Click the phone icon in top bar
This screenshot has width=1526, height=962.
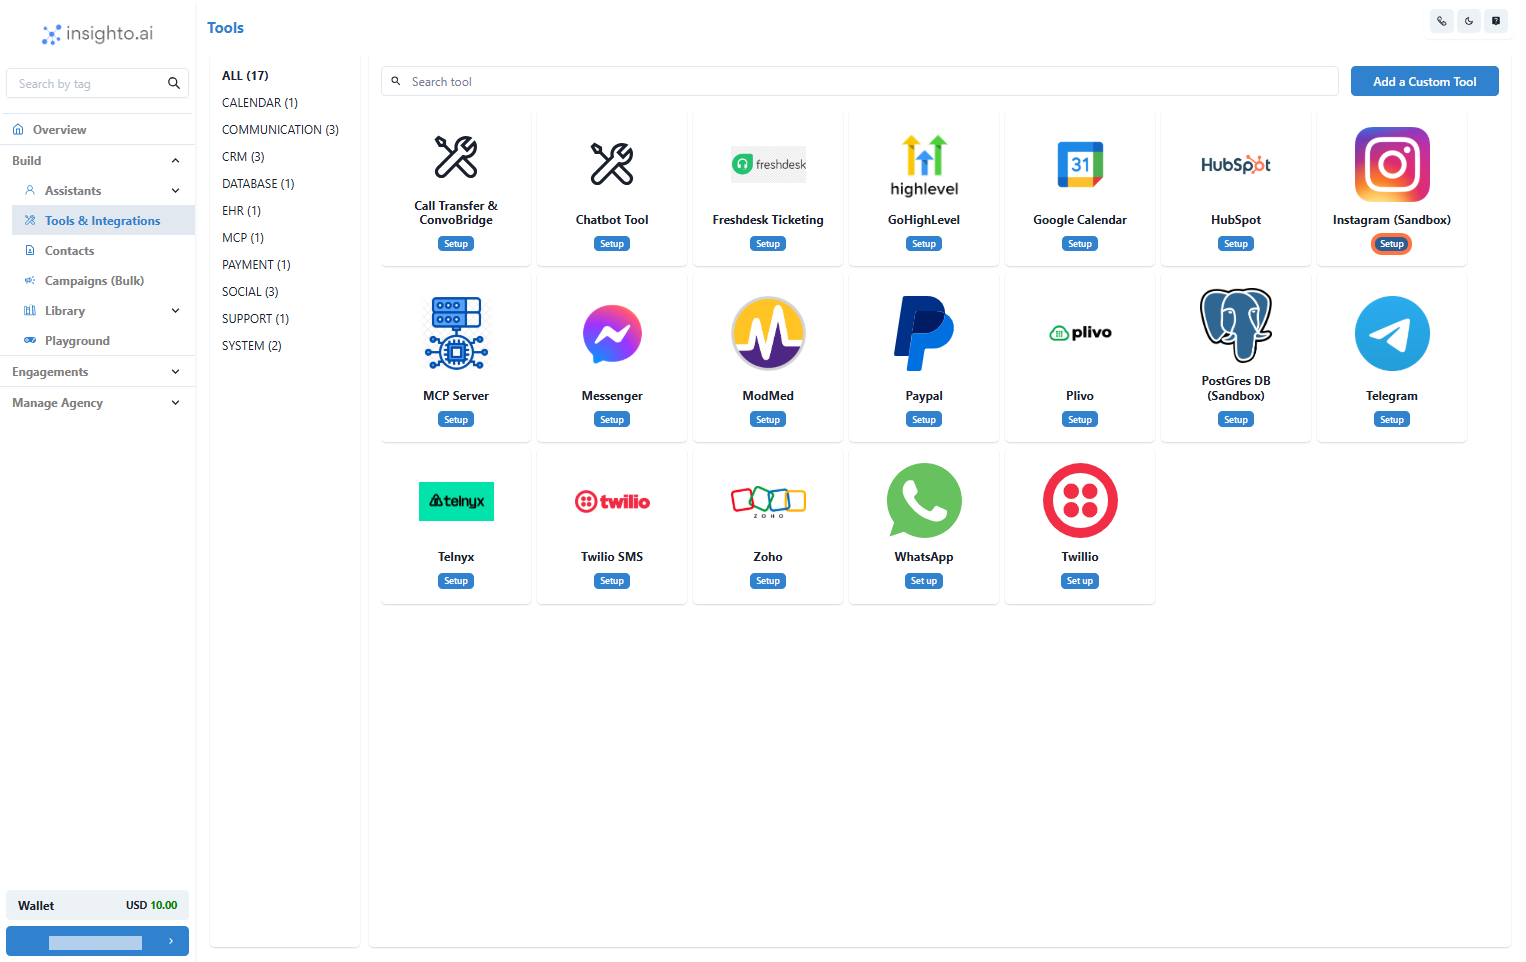[1441, 20]
